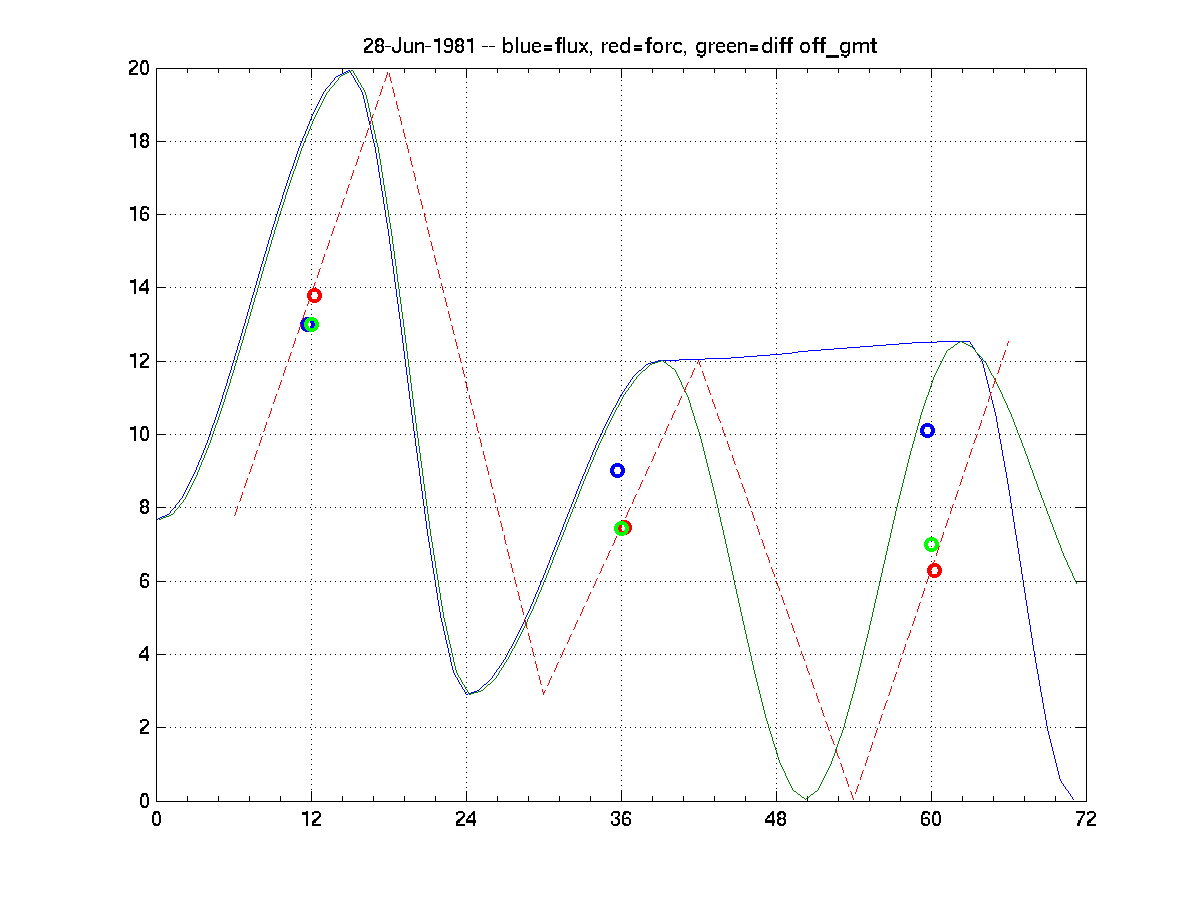Click the x-axis tick label 24
1200x900 pixels.
[466, 819]
